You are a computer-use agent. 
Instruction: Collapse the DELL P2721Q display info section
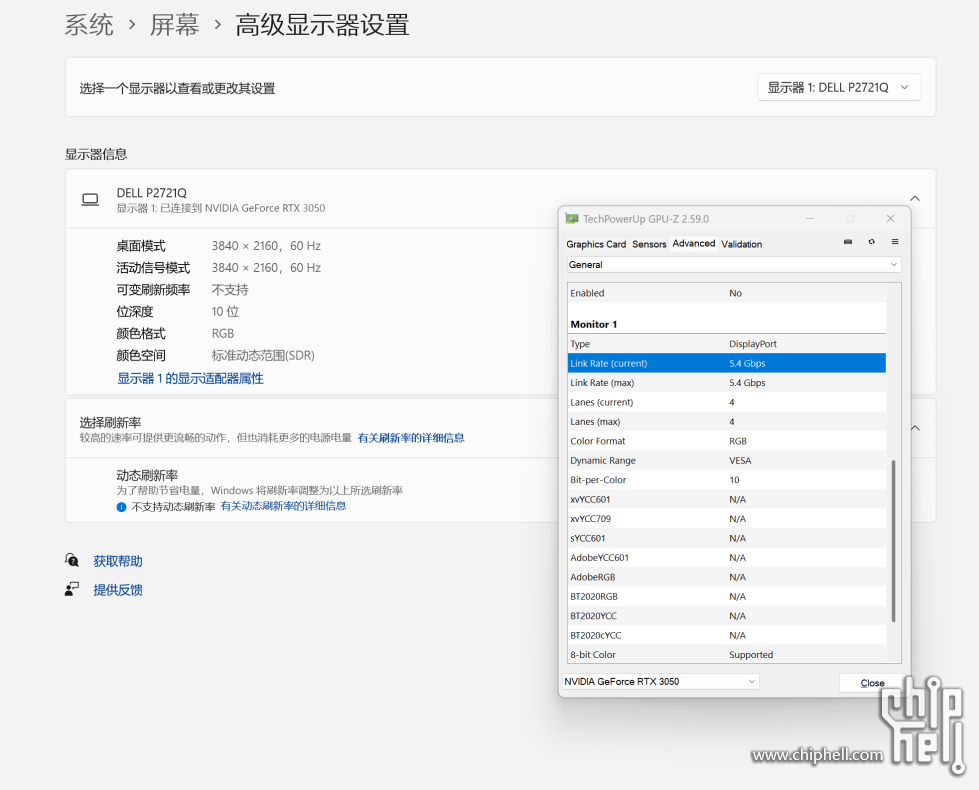pyautogui.click(x=915, y=199)
